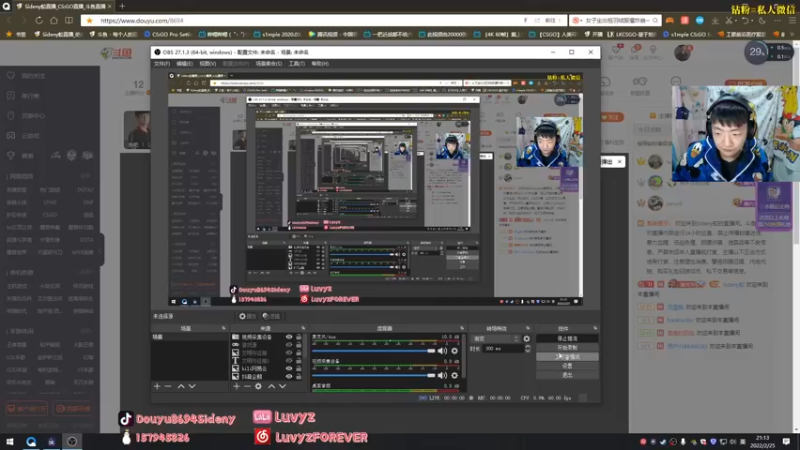Lock the 视频采集设备 source
This screenshot has width=800, height=450.
(298, 337)
